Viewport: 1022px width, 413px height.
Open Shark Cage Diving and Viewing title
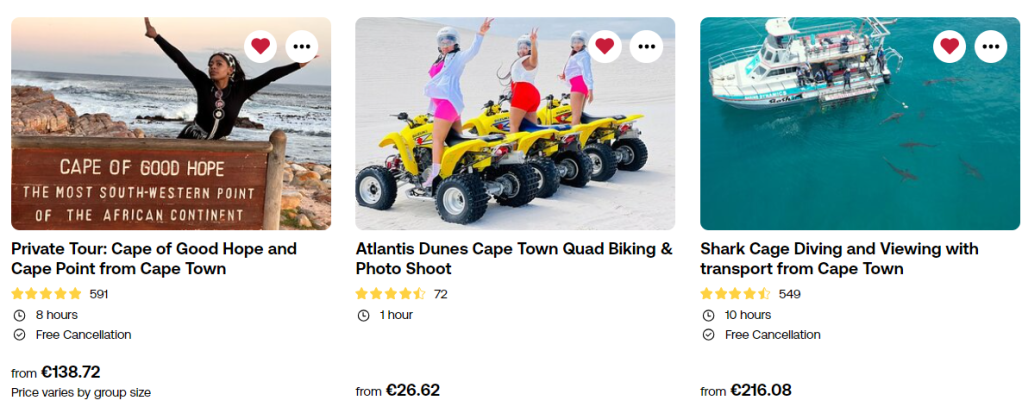point(839,258)
